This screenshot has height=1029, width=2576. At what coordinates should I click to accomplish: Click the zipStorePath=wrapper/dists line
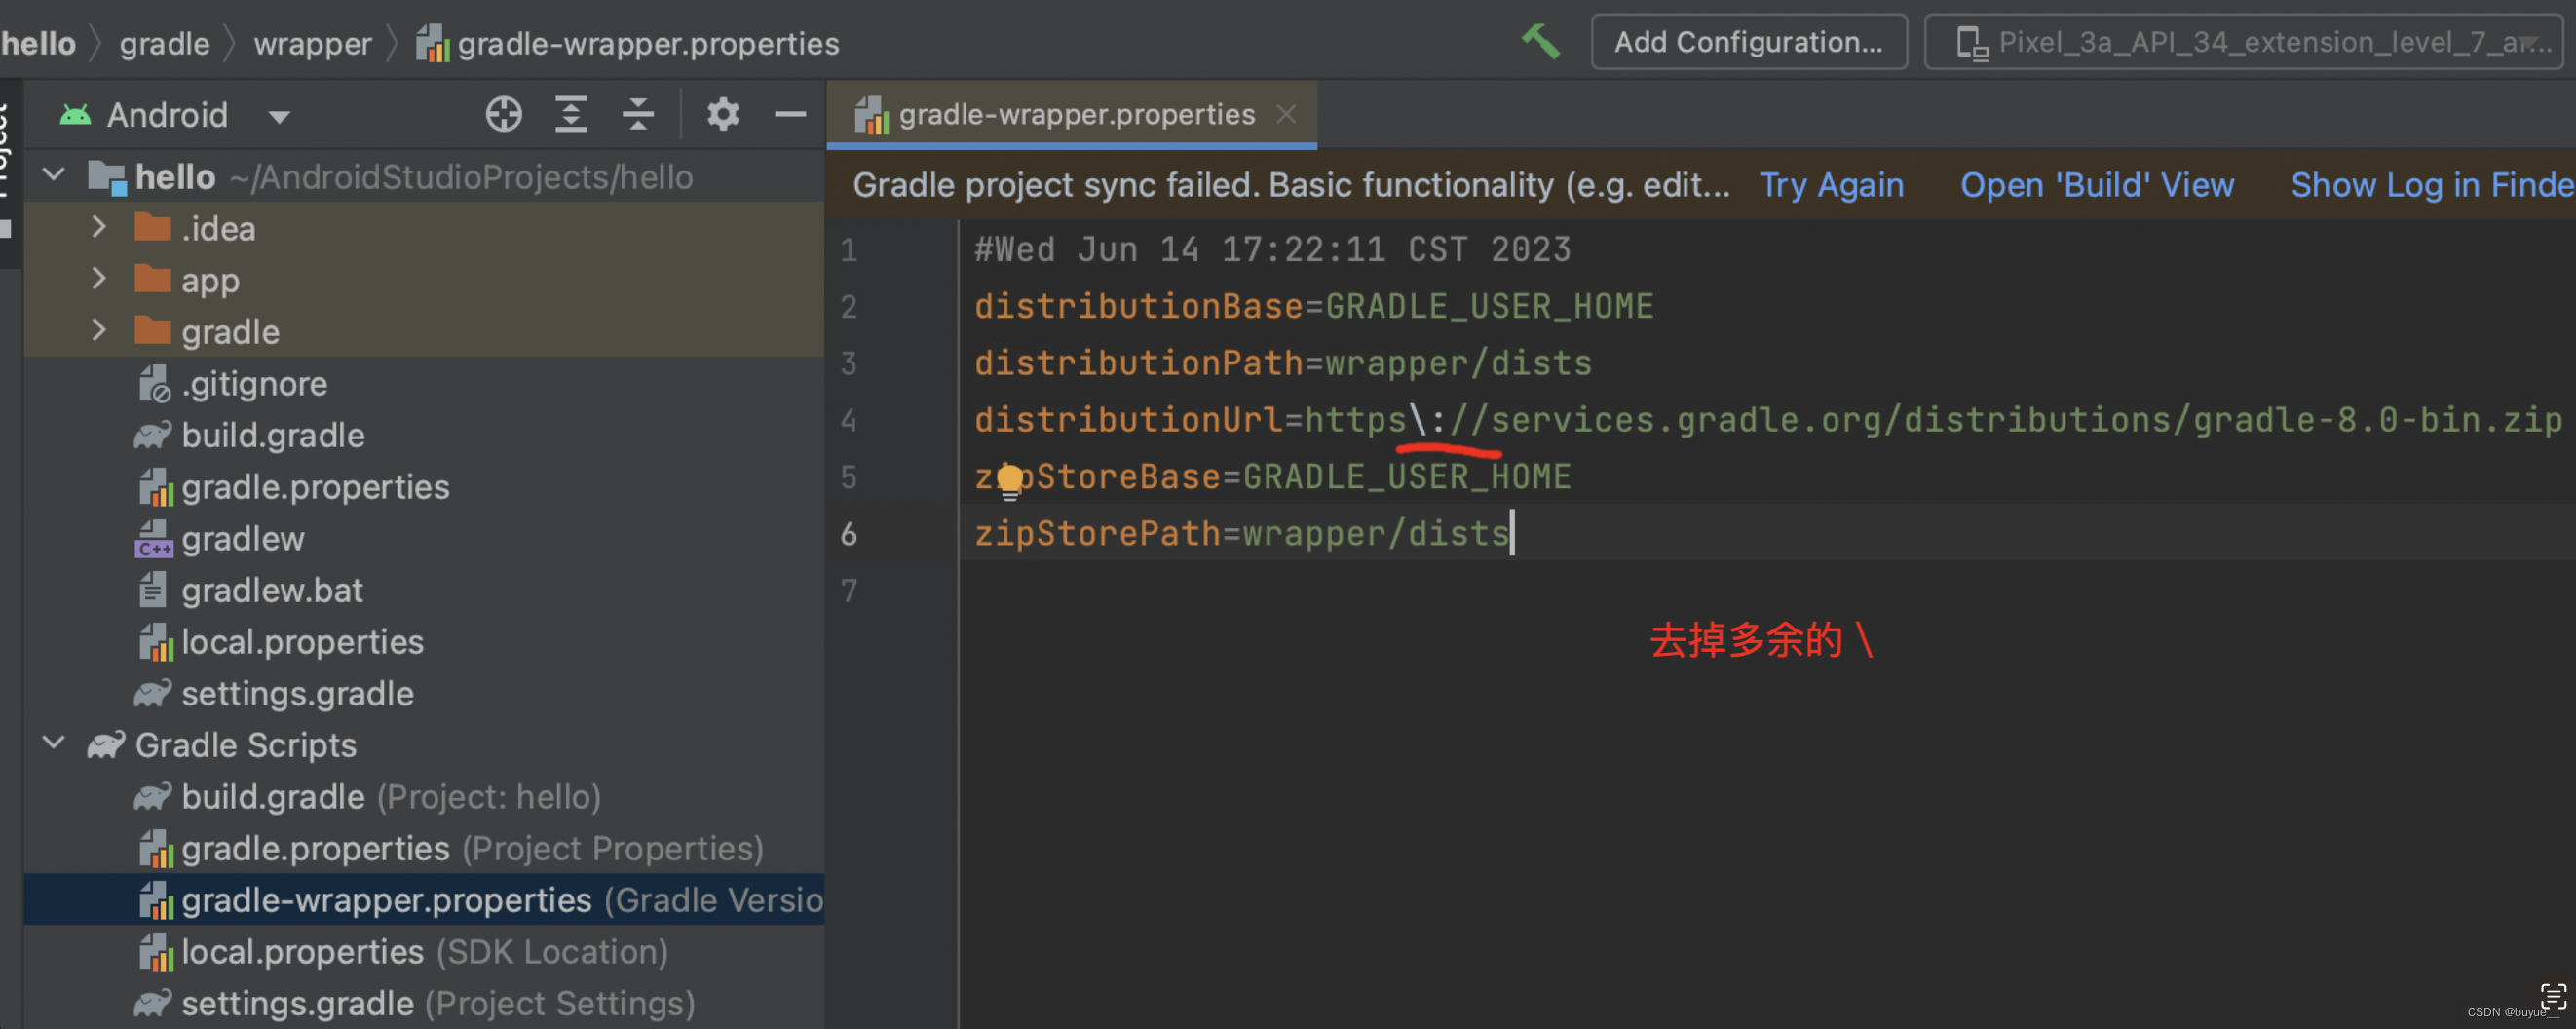coord(1241,533)
